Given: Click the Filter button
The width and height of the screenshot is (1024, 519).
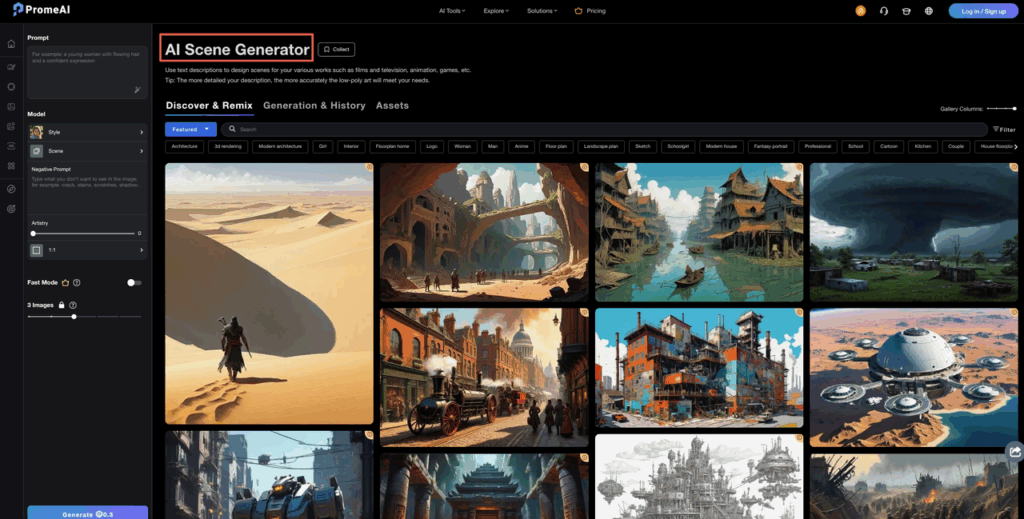Looking at the screenshot, I should (x=1004, y=129).
